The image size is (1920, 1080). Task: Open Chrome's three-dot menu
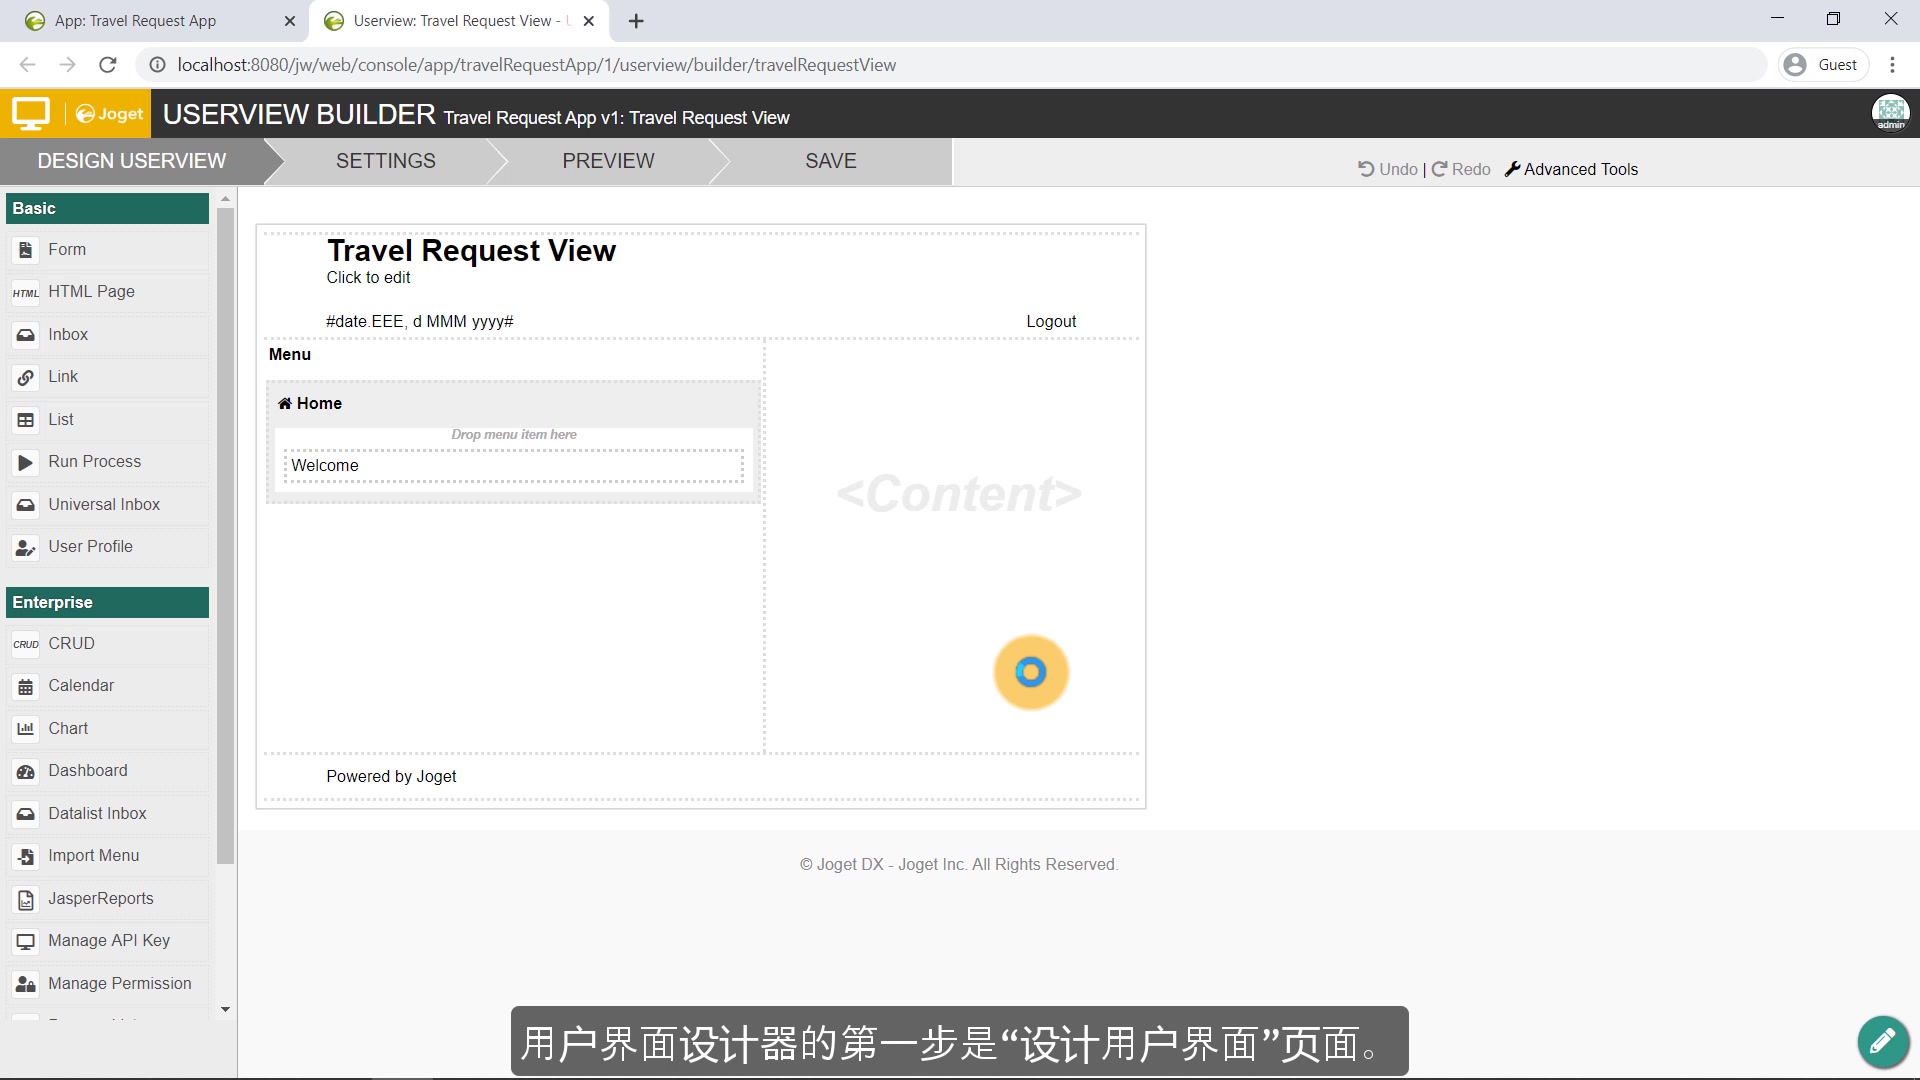click(1892, 65)
